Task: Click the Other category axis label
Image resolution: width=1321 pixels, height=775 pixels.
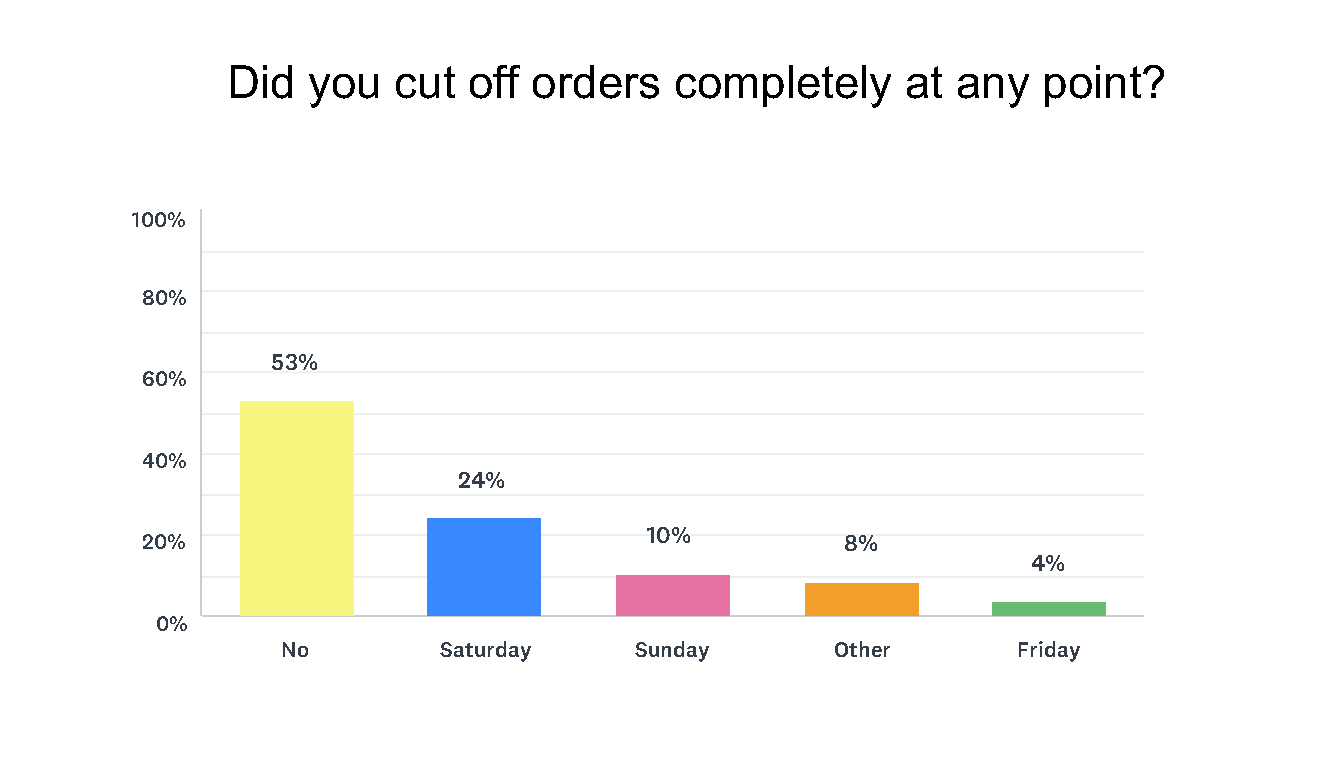Action: [x=861, y=650]
